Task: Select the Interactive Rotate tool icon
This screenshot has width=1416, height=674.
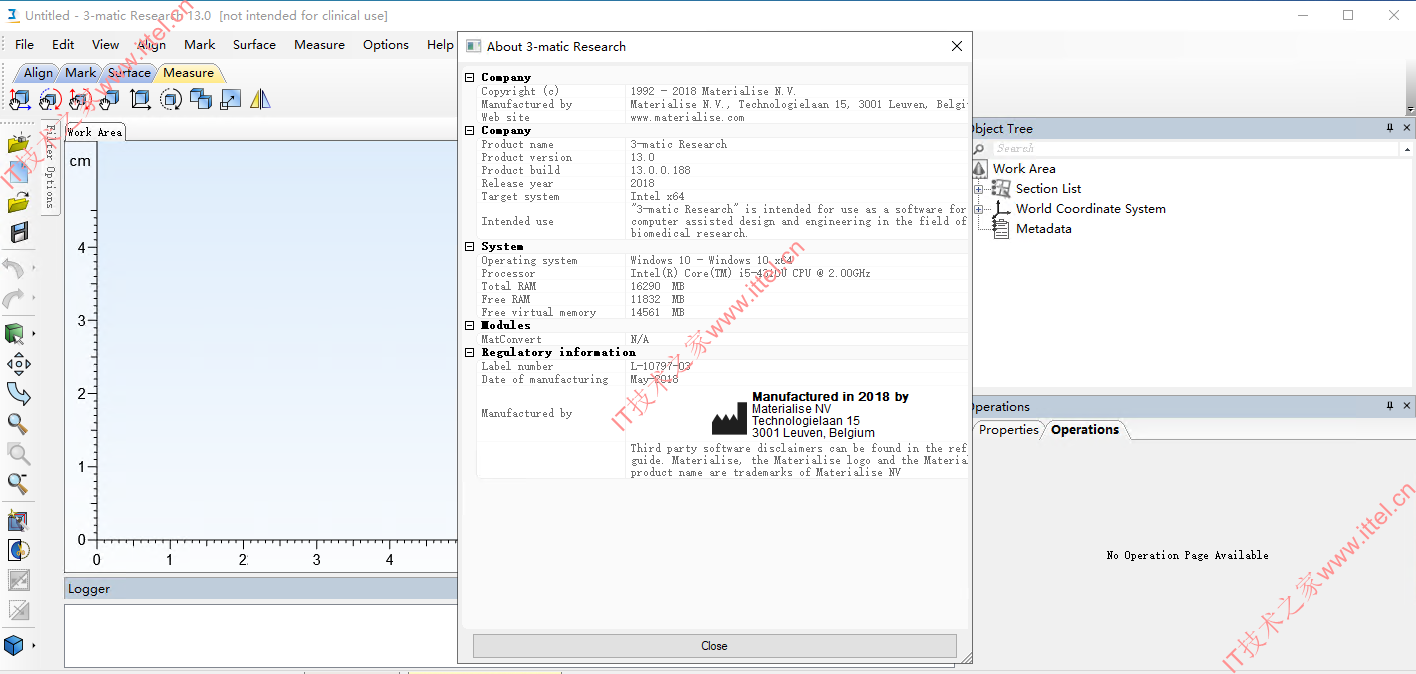Action: 50,99
